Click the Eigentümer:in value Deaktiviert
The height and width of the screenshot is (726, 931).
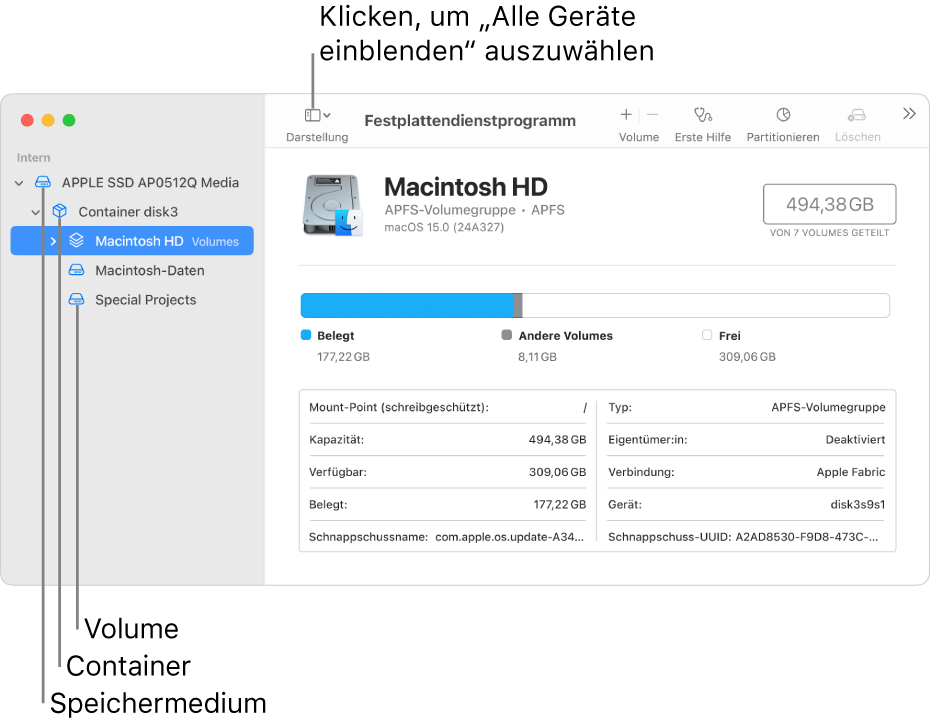tap(855, 440)
